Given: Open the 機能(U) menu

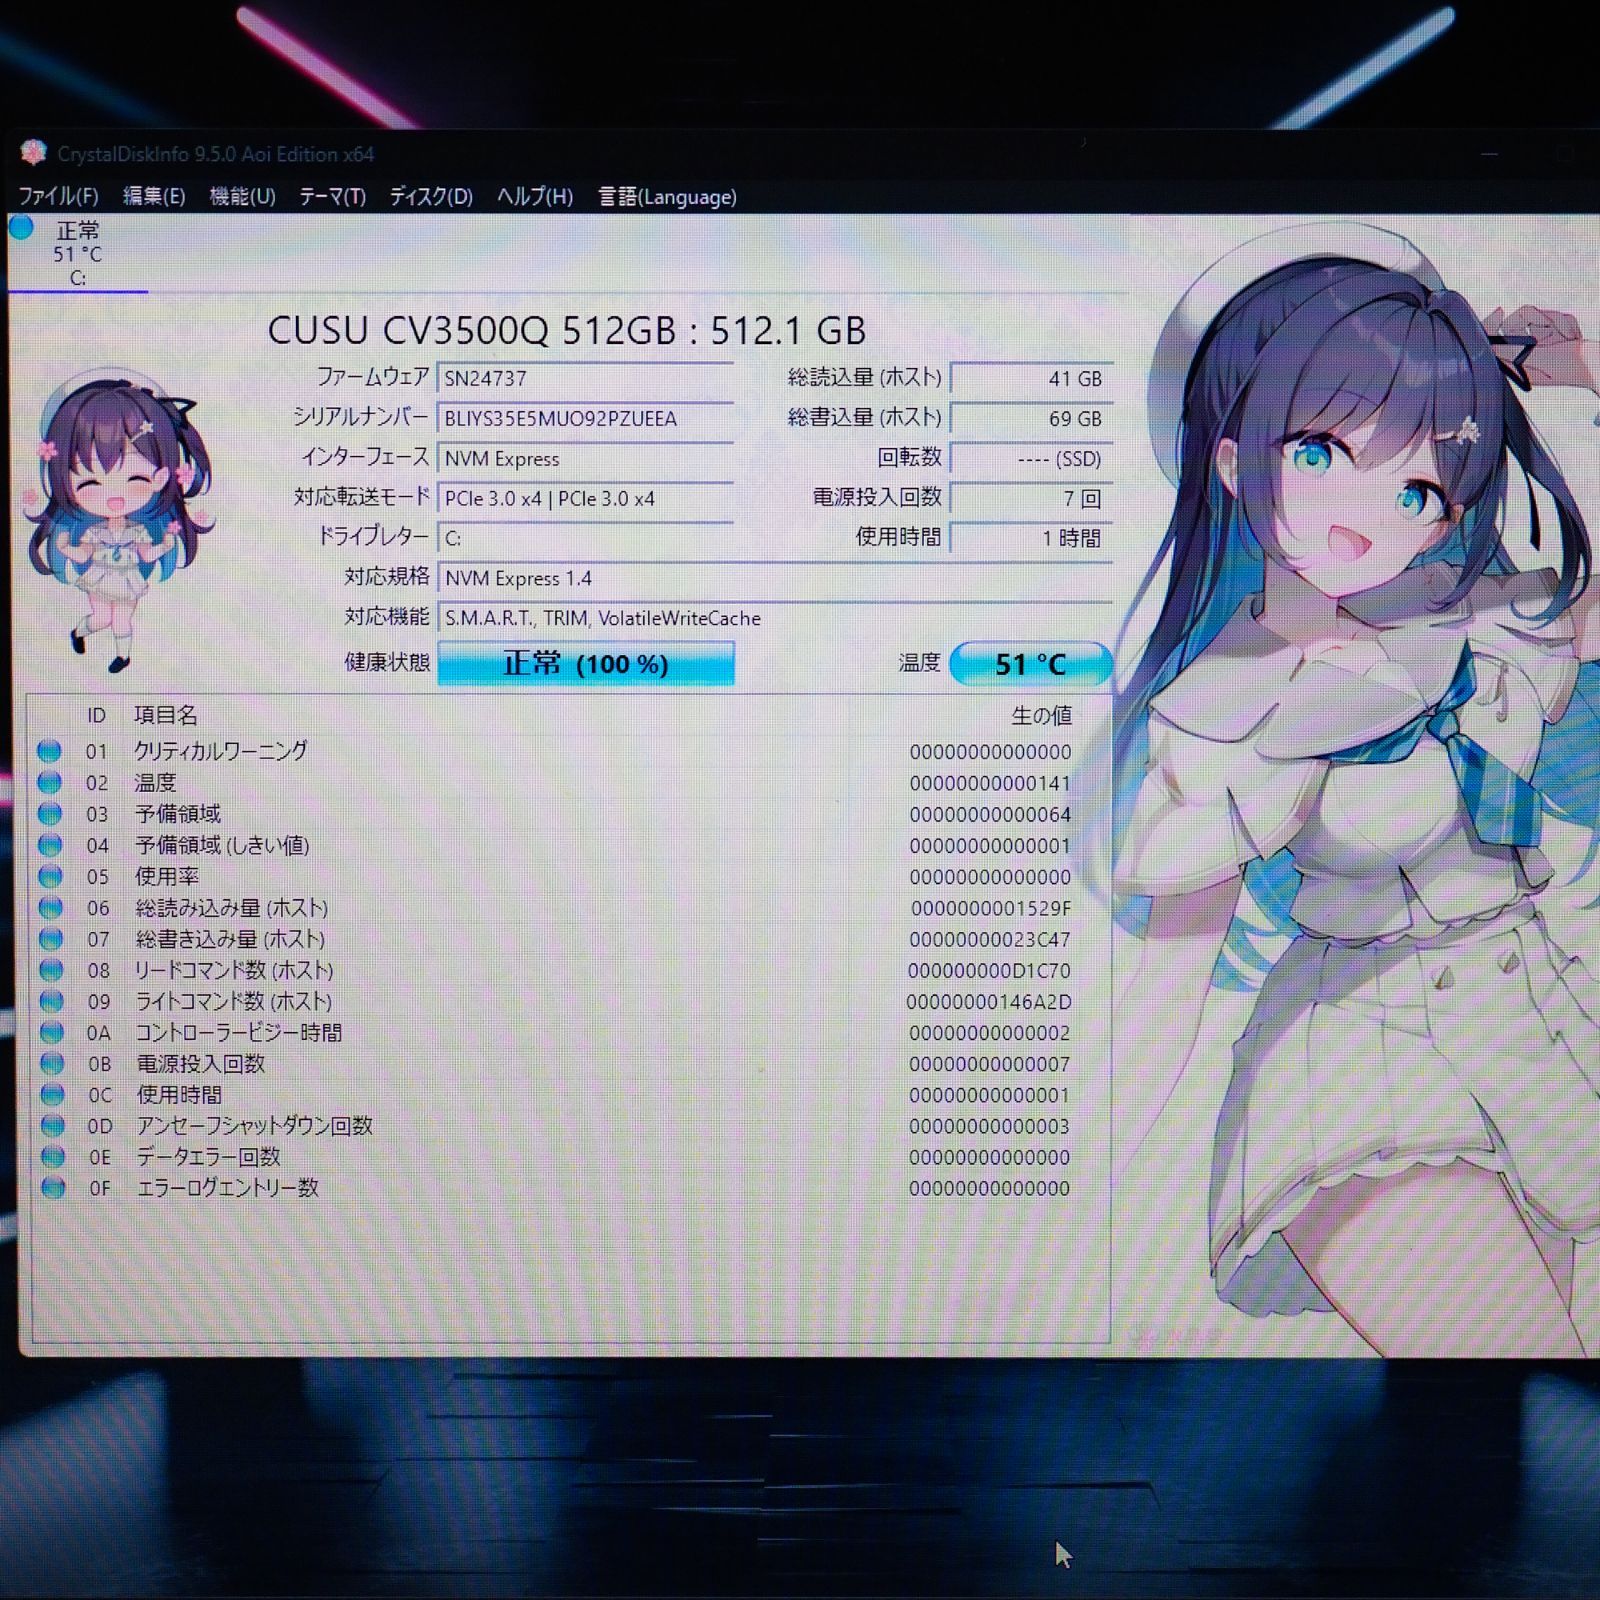Looking at the screenshot, I should click(x=242, y=196).
